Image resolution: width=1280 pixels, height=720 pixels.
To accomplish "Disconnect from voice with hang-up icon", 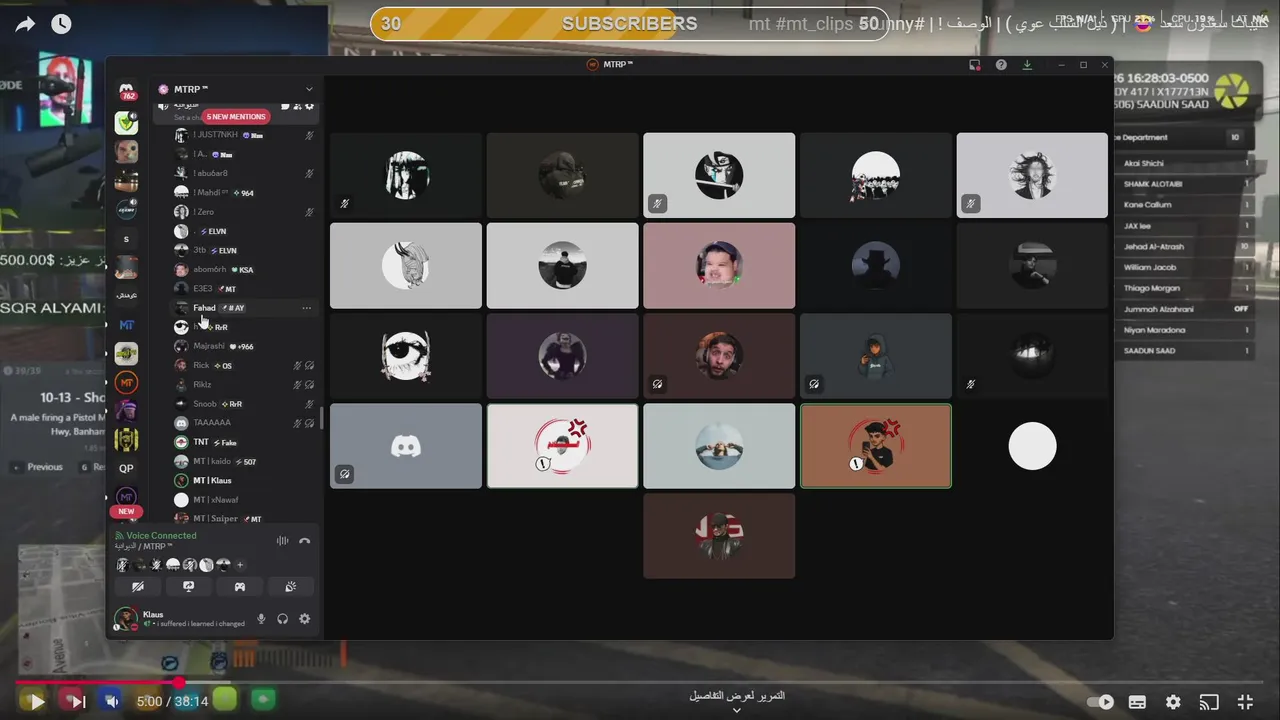I will point(305,541).
